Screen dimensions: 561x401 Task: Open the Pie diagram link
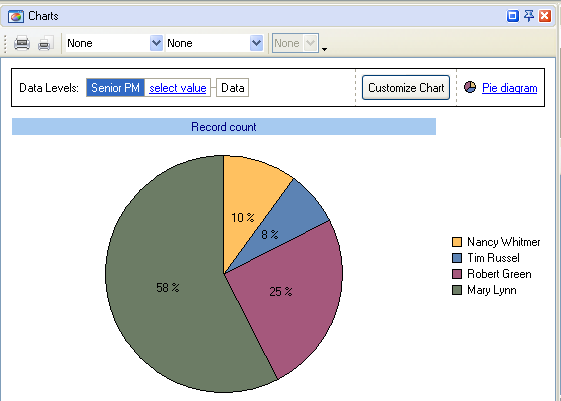pyautogui.click(x=509, y=88)
